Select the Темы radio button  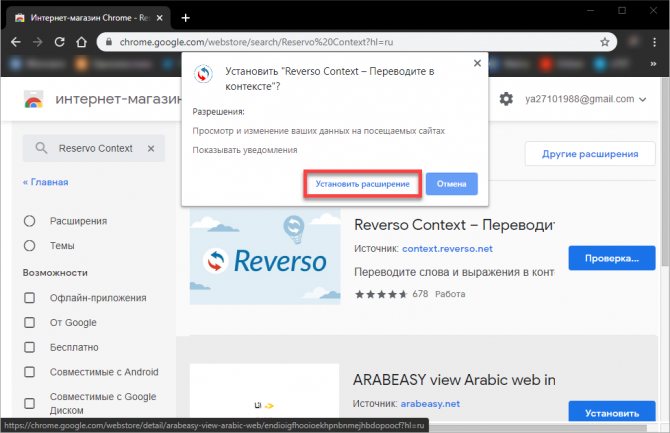pyautogui.click(x=29, y=246)
